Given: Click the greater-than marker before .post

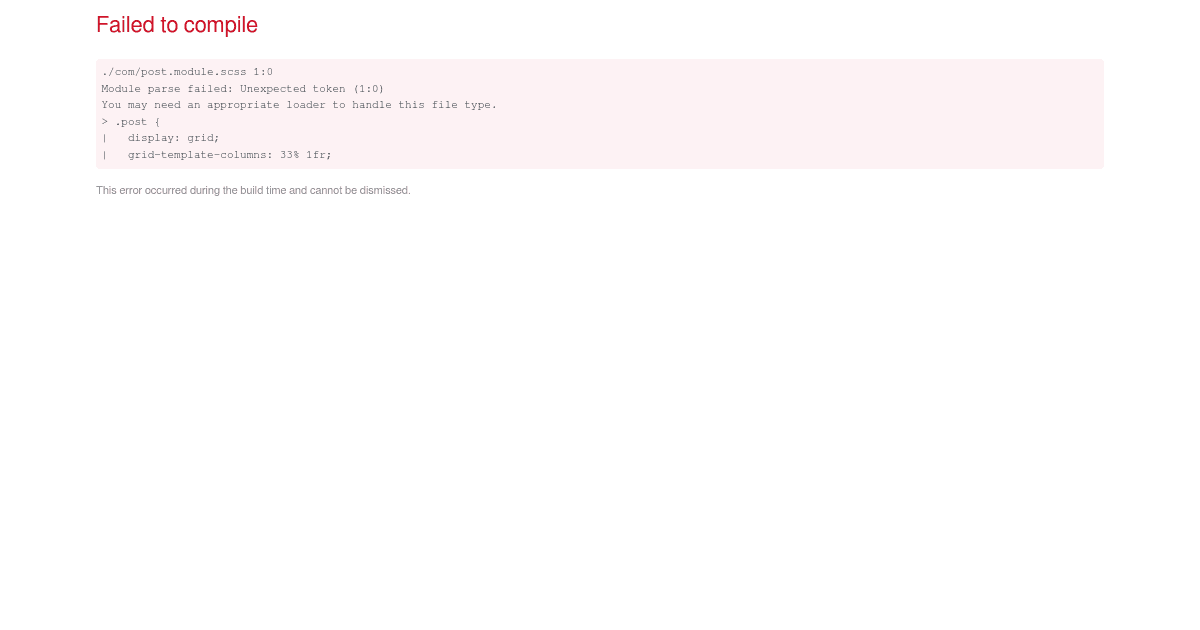Looking at the screenshot, I should tap(104, 121).
